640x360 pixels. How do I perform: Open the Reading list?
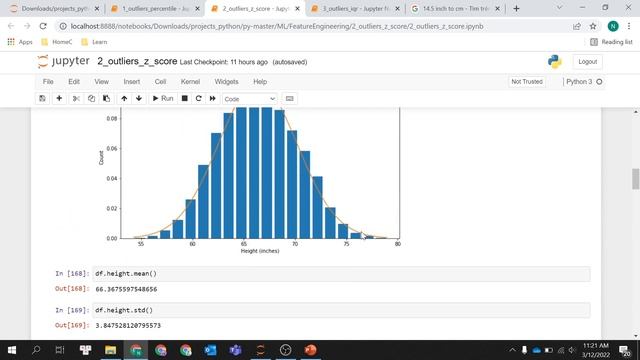[611, 42]
